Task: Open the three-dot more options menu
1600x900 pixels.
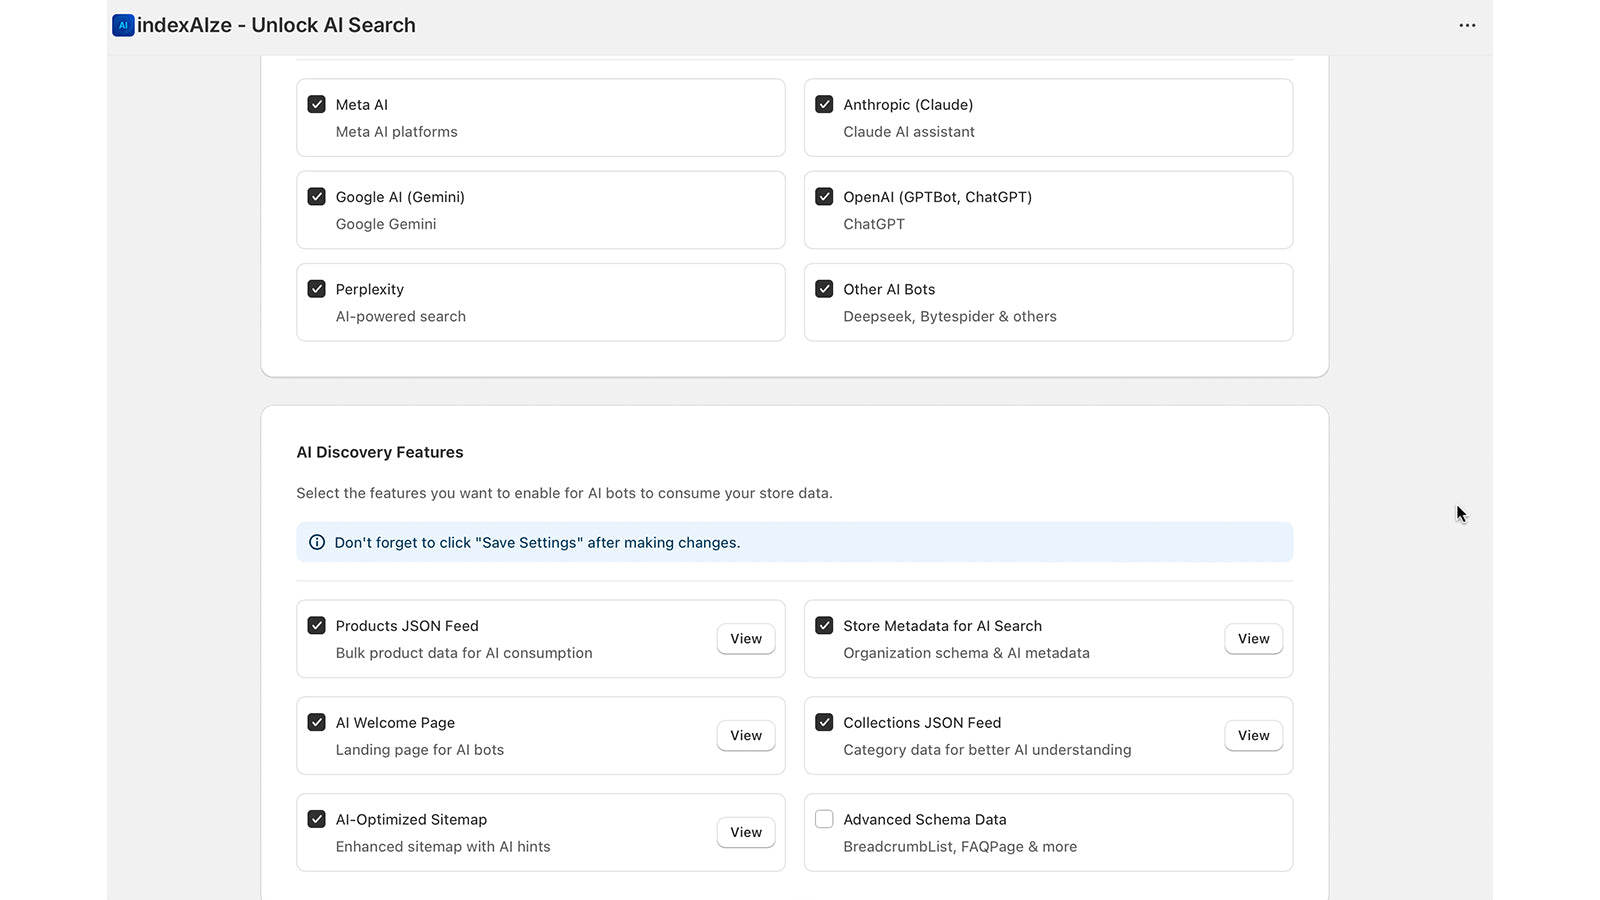Action: tap(1467, 25)
